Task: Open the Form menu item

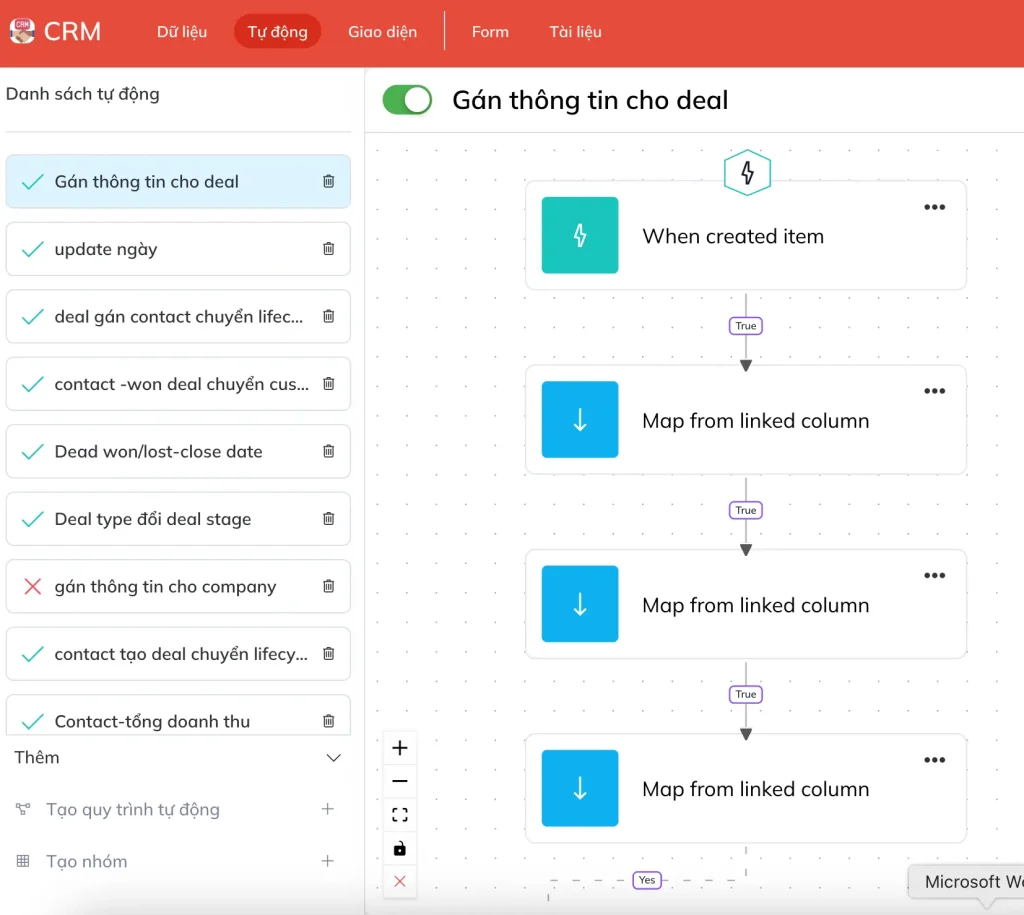Action: tap(490, 31)
